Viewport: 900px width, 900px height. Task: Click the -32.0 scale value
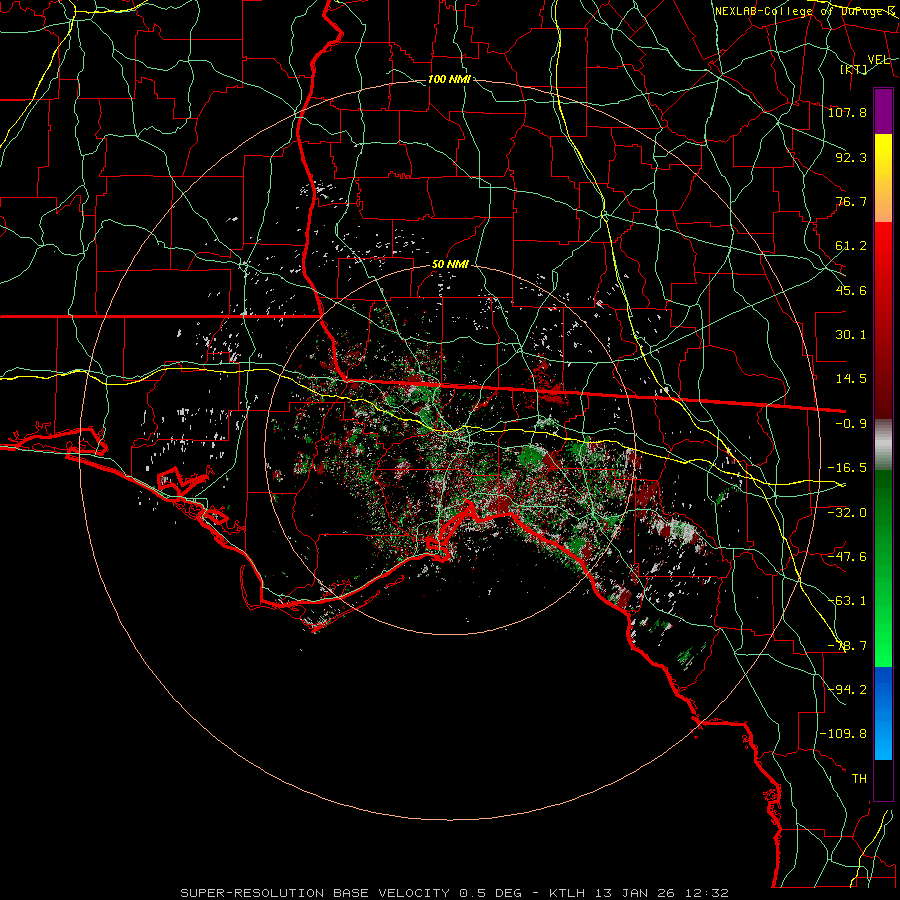tap(847, 512)
